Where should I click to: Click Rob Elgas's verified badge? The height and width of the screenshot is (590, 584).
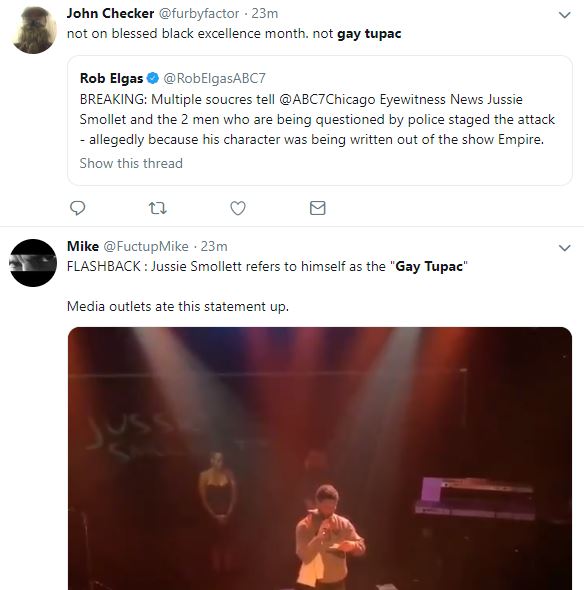[x=153, y=78]
